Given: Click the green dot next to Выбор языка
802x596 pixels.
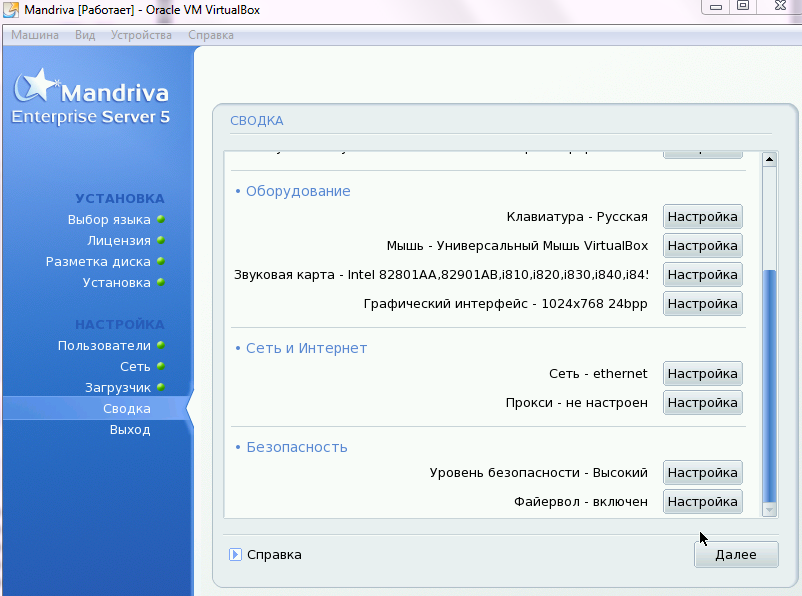Looking at the screenshot, I should click(161, 219).
